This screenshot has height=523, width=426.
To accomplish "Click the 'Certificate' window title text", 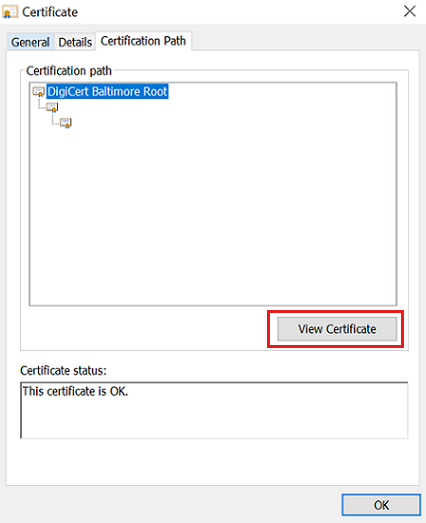I will 50,12.
